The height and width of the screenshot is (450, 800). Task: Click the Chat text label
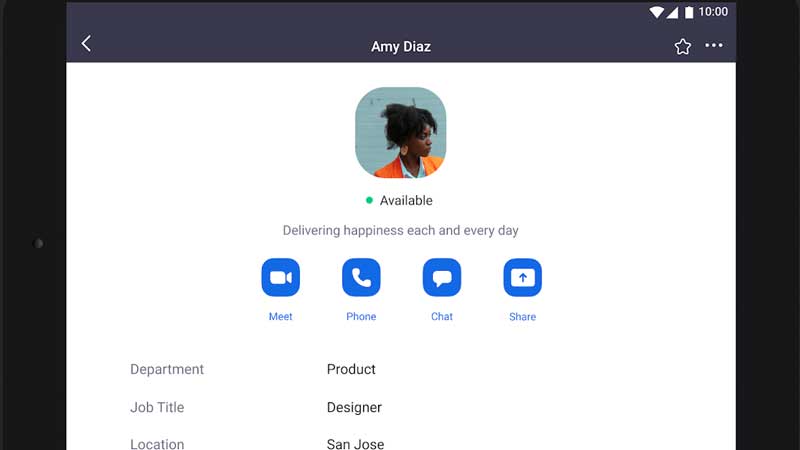(442, 316)
